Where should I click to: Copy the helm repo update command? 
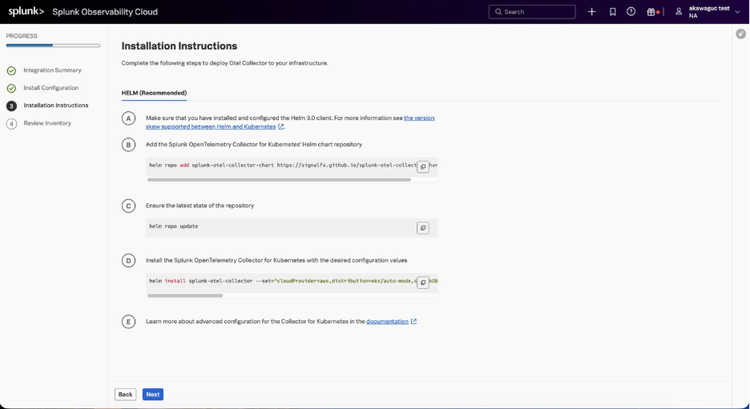point(423,228)
